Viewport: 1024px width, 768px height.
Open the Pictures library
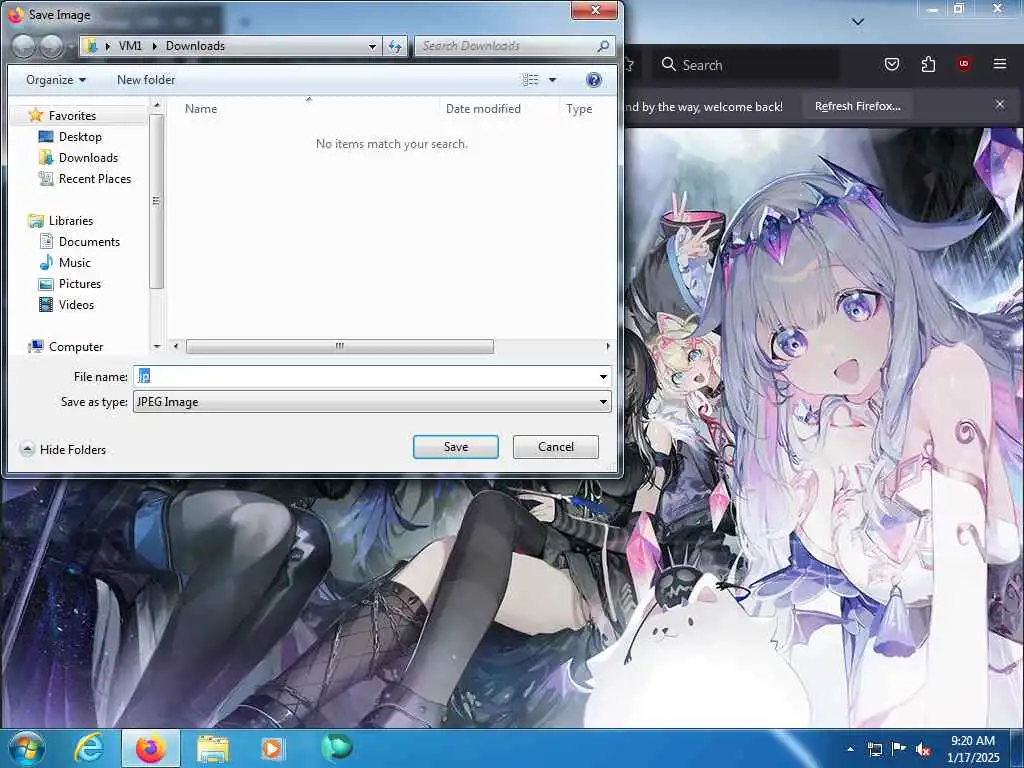coord(80,283)
